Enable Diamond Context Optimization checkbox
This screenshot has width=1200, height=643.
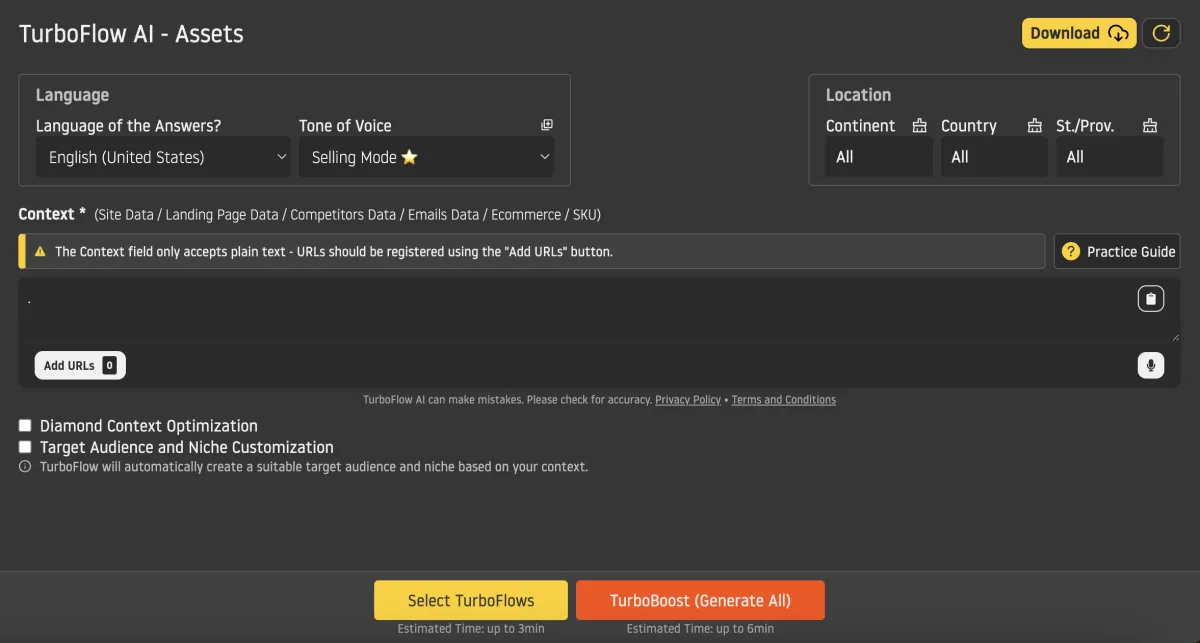pyautogui.click(x=25, y=426)
